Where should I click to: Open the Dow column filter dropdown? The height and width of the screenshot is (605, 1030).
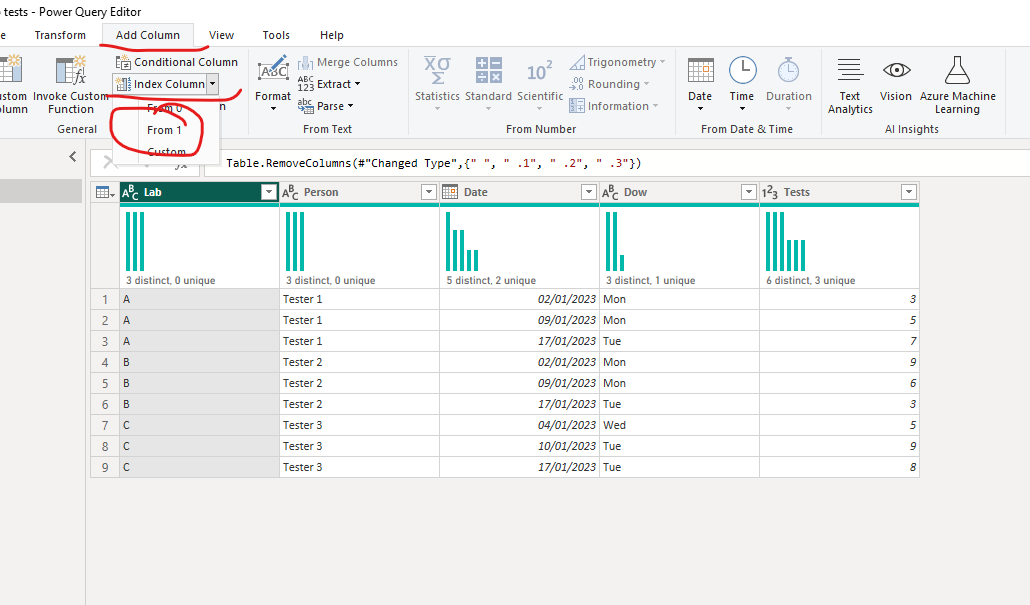click(748, 192)
